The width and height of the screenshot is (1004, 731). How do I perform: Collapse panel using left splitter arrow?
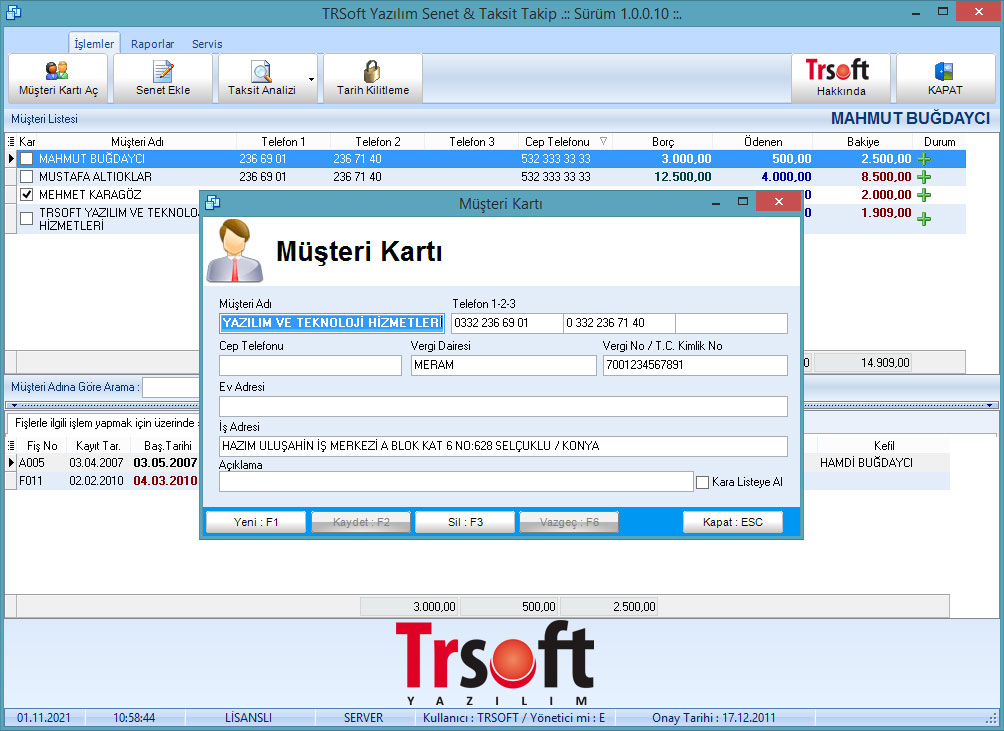[14, 405]
